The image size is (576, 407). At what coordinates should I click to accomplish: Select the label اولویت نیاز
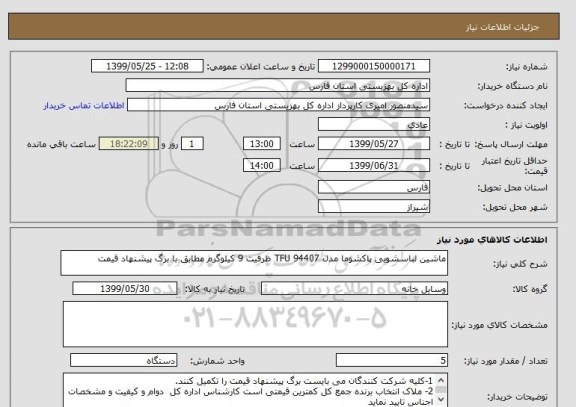(x=526, y=125)
